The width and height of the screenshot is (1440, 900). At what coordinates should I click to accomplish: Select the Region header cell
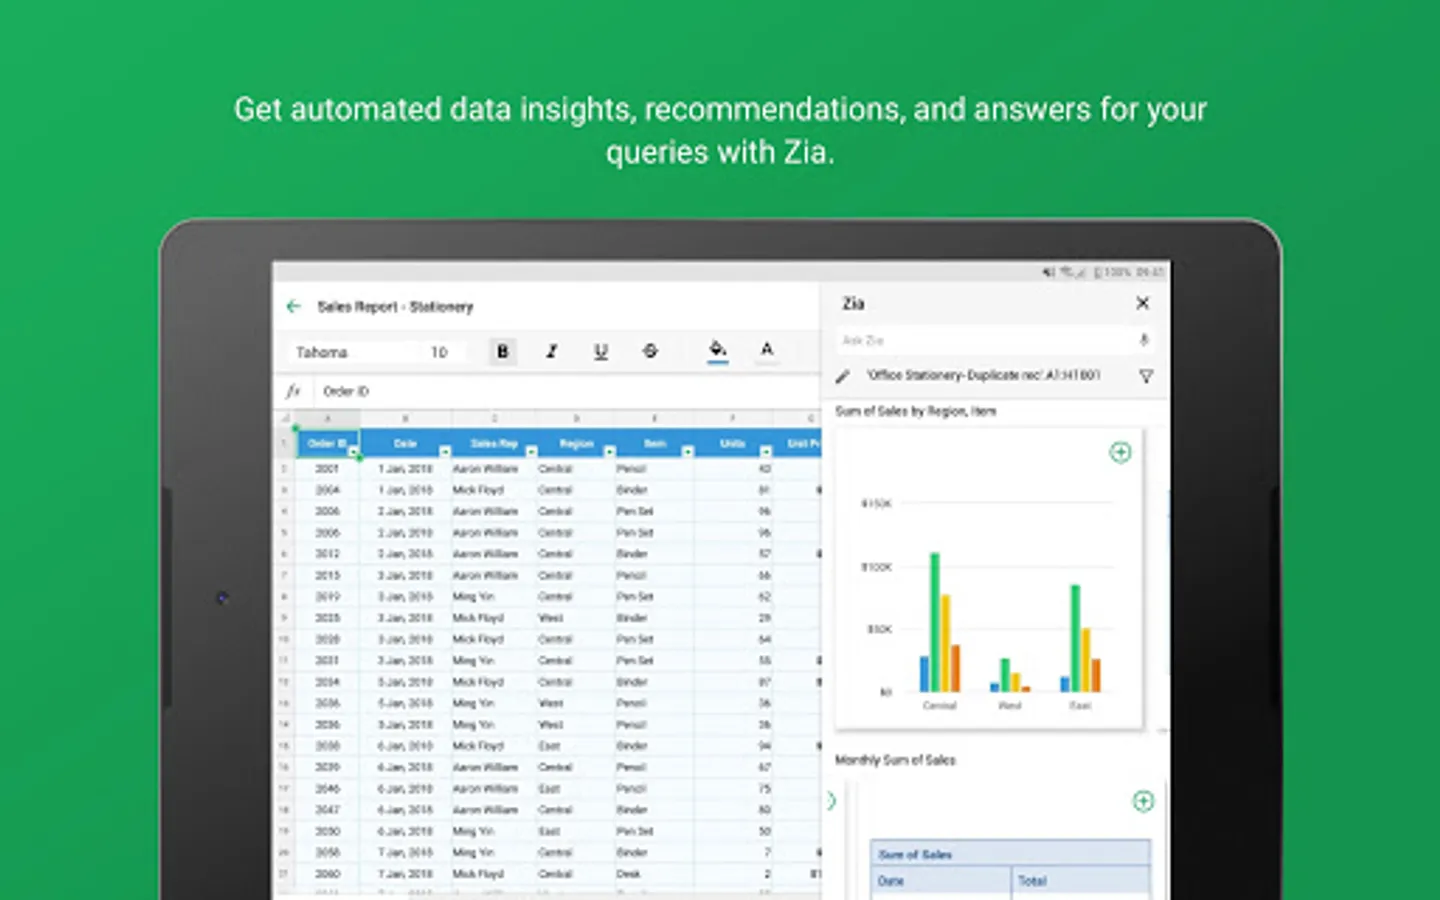click(576, 443)
